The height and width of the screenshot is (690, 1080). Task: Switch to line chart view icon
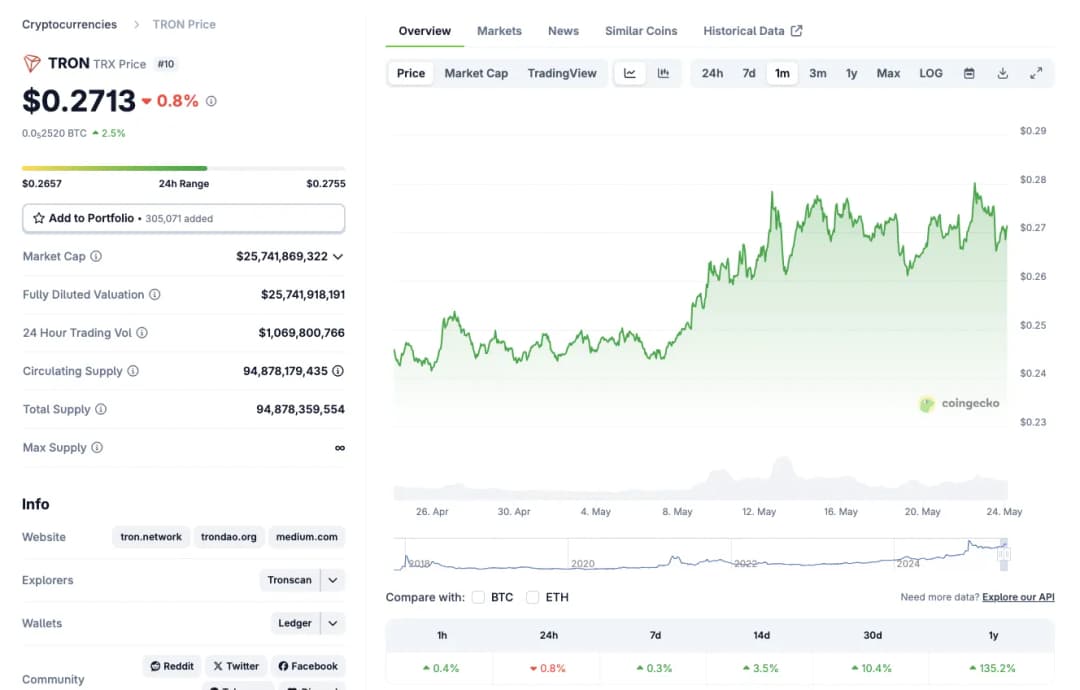coord(630,73)
